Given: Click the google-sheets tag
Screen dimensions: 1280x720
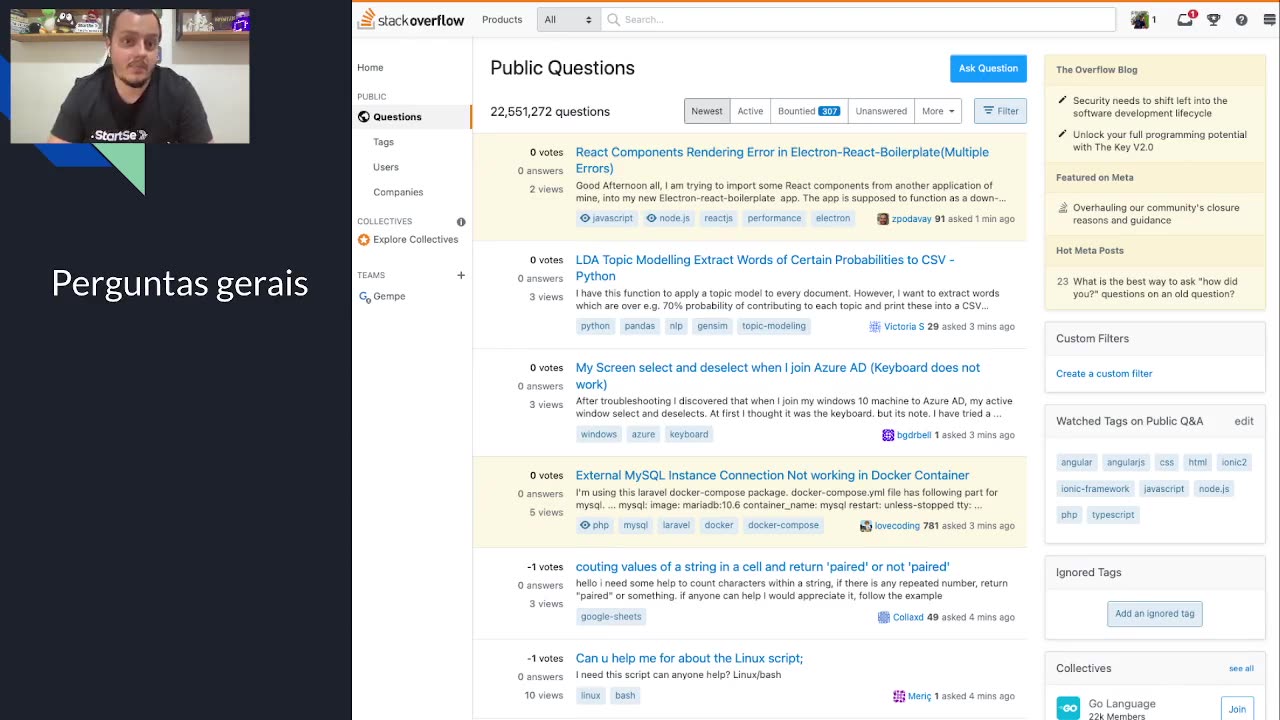Looking at the screenshot, I should [611, 617].
